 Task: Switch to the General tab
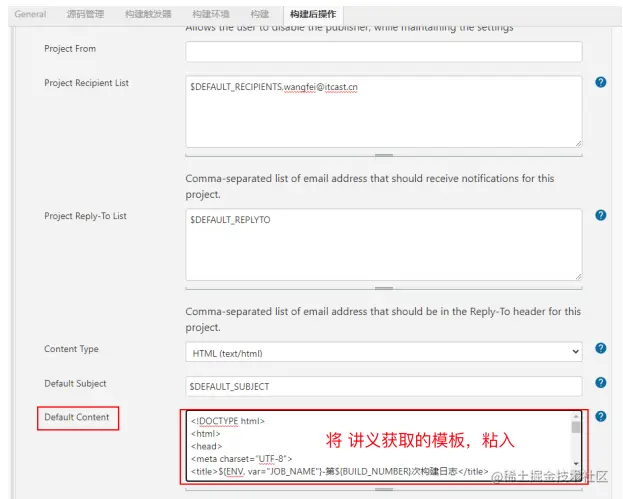(x=30, y=14)
